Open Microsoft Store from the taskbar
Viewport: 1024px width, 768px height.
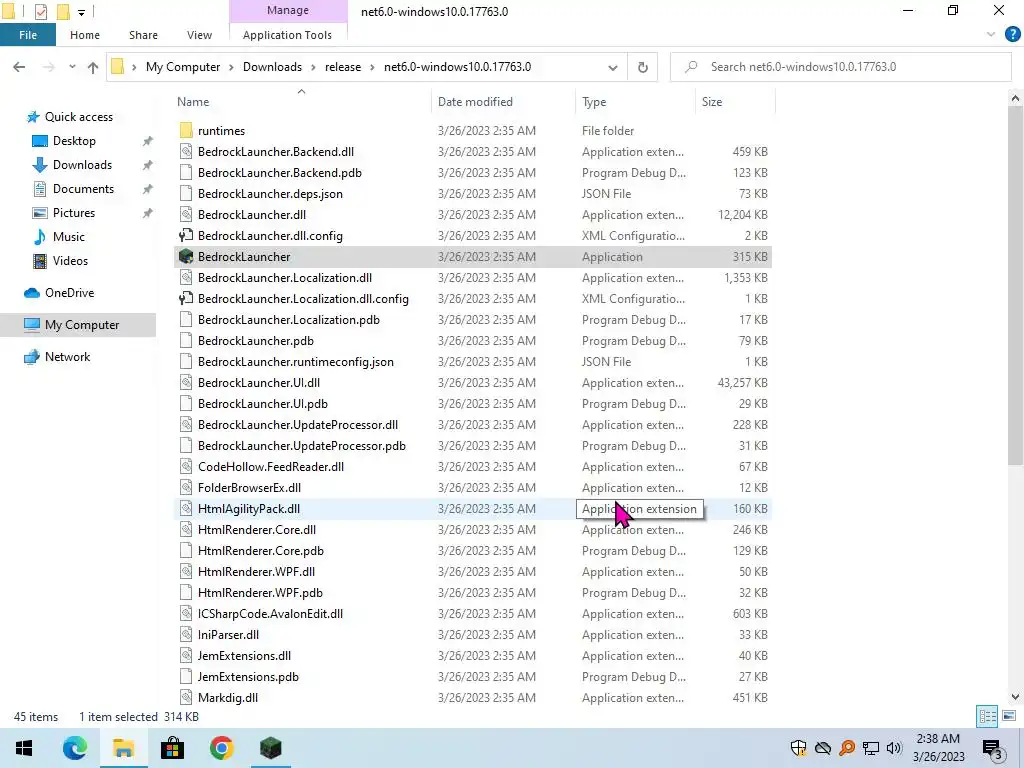(x=172, y=748)
